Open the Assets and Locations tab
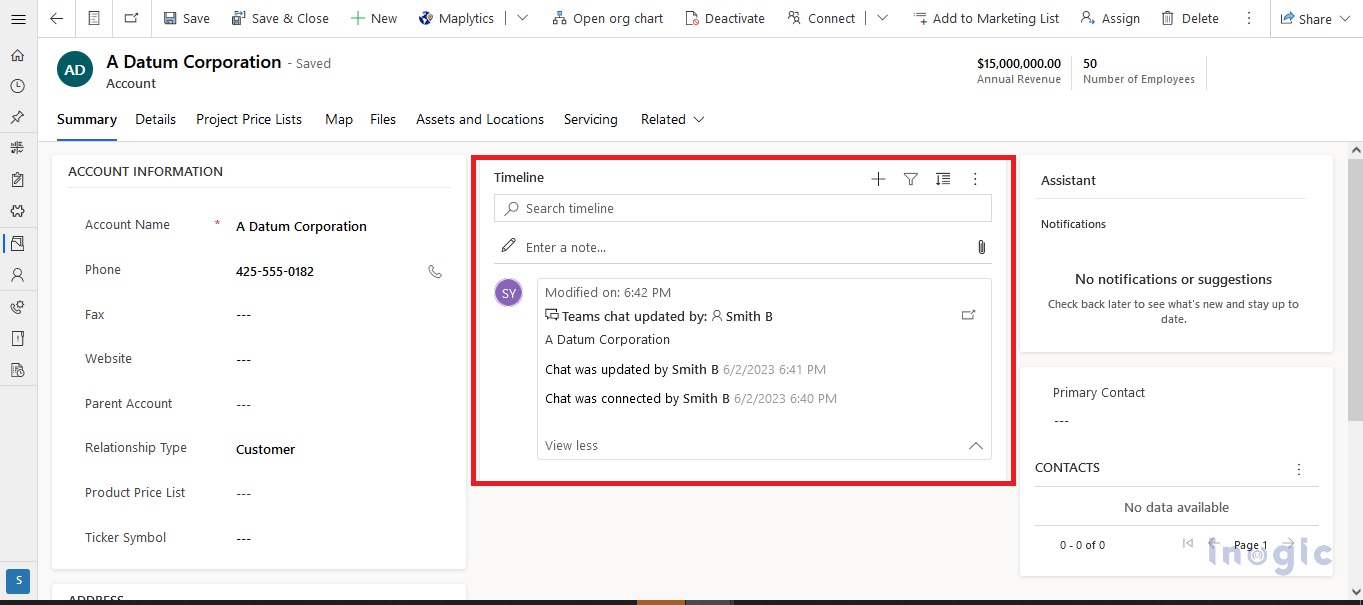Image resolution: width=1363 pixels, height=605 pixels. [x=480, y=119]
